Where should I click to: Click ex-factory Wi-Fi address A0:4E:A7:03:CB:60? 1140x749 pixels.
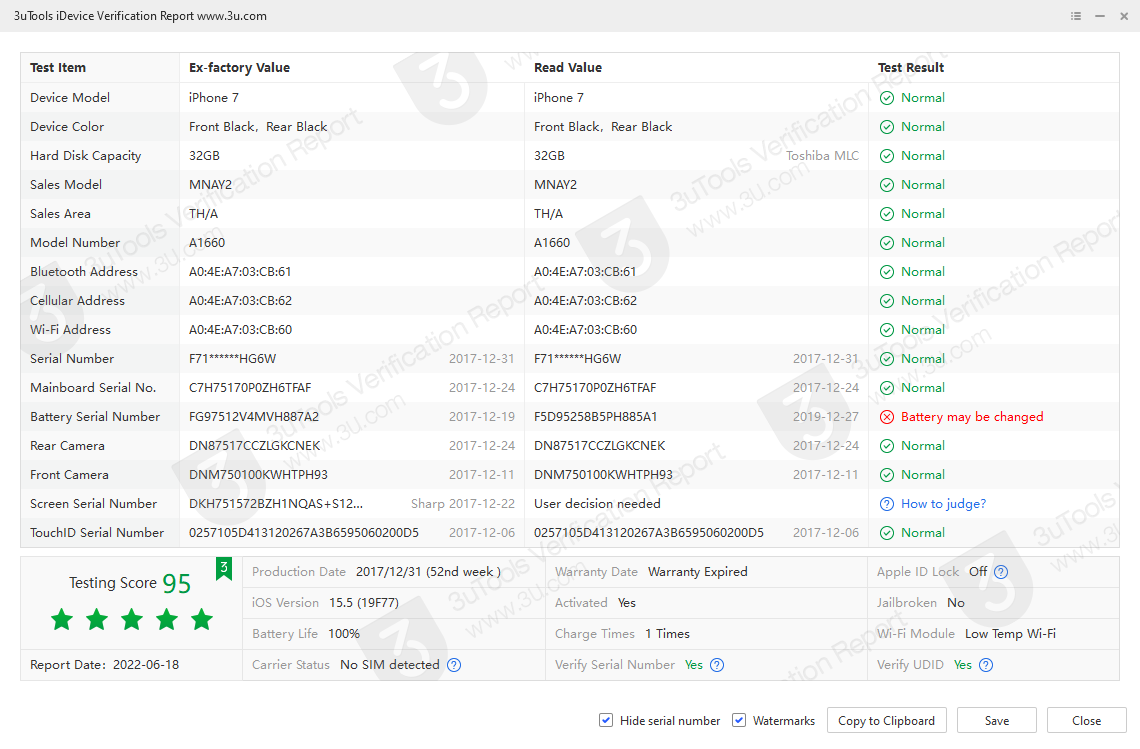click(x=241, y=330)
